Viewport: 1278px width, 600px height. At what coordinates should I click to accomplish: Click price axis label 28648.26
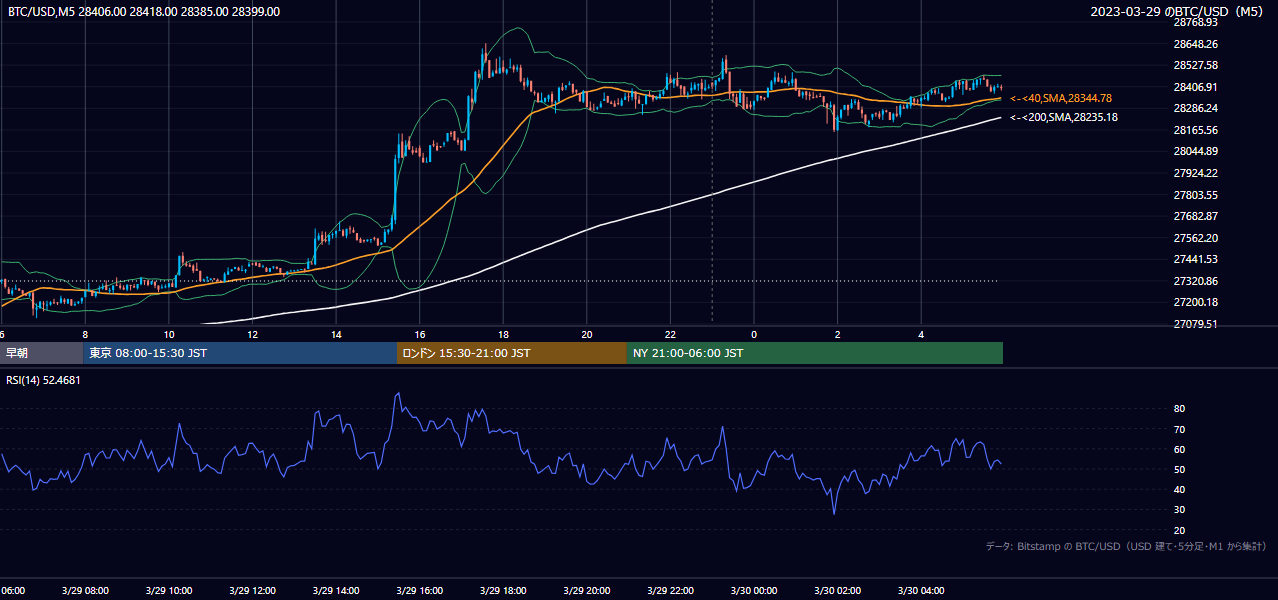(x=1195, y=44)
